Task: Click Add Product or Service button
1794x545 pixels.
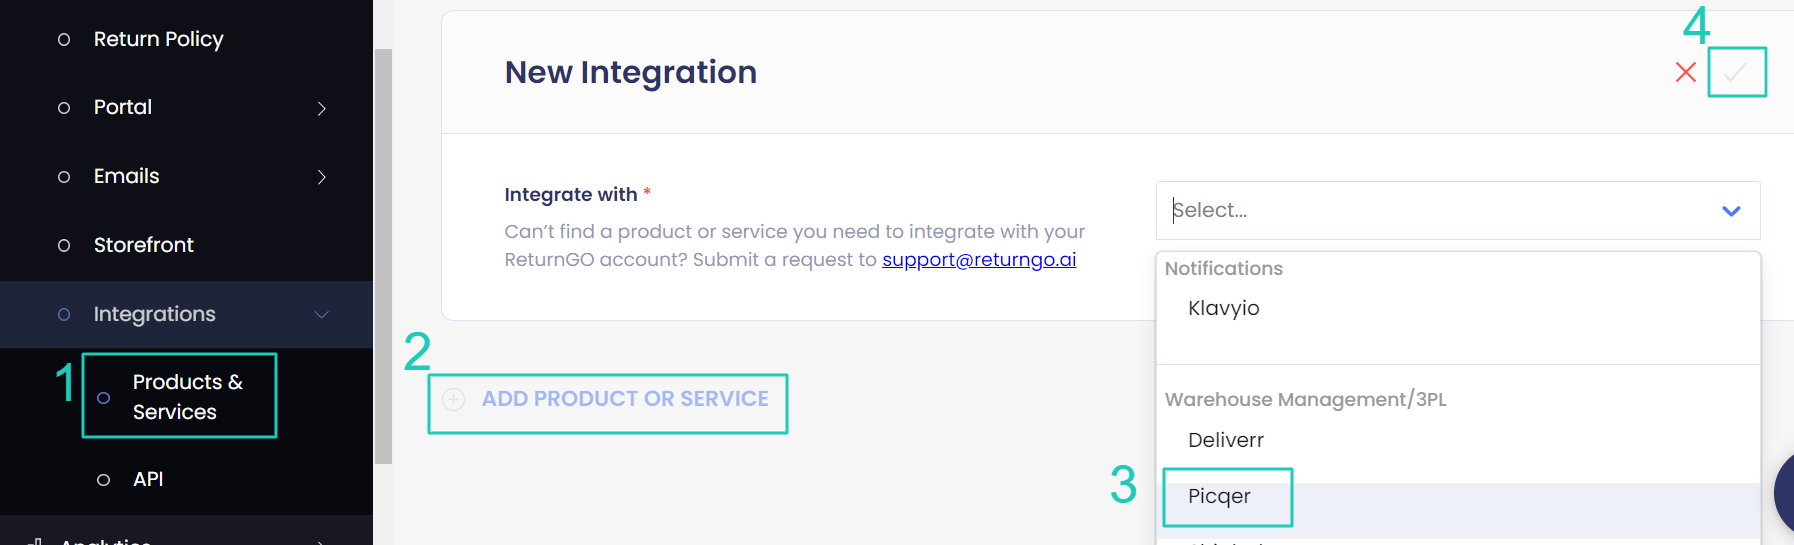Action: 624,400
